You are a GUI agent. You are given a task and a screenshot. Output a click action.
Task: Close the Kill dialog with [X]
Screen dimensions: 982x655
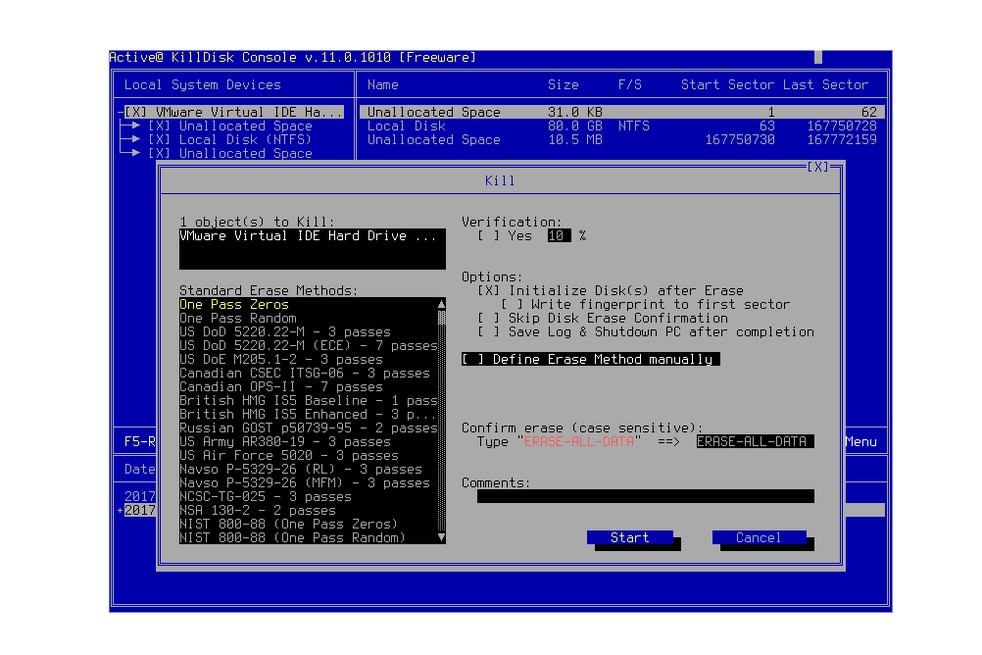(817, 167)
